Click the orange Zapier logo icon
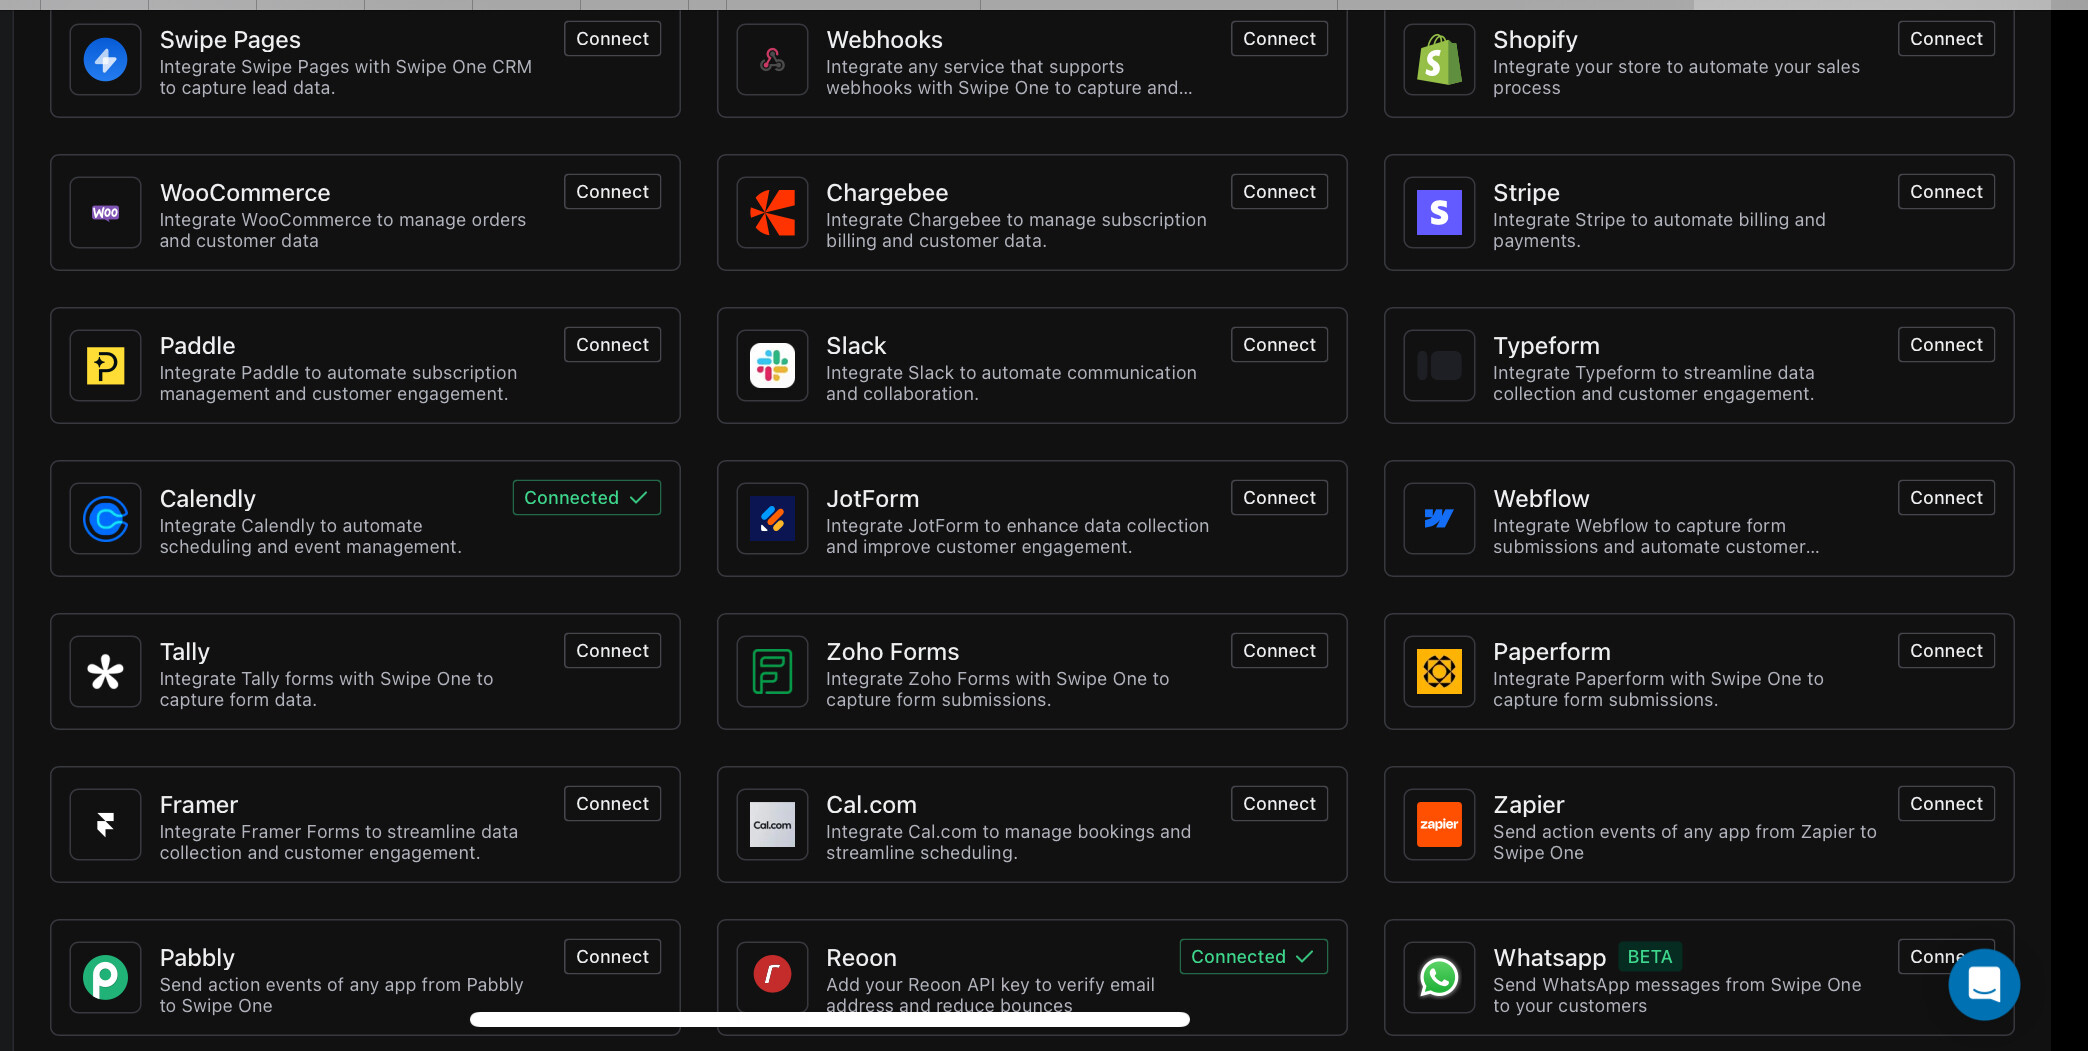The height and width of the screenshot is (1051, 2088). [1439, 825]
